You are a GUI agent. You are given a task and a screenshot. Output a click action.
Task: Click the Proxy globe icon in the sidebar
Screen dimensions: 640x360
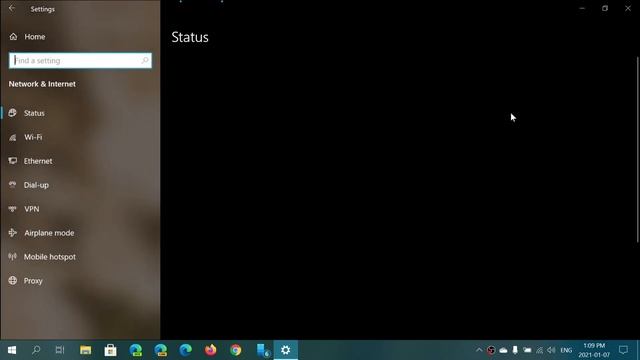[13, 281]
